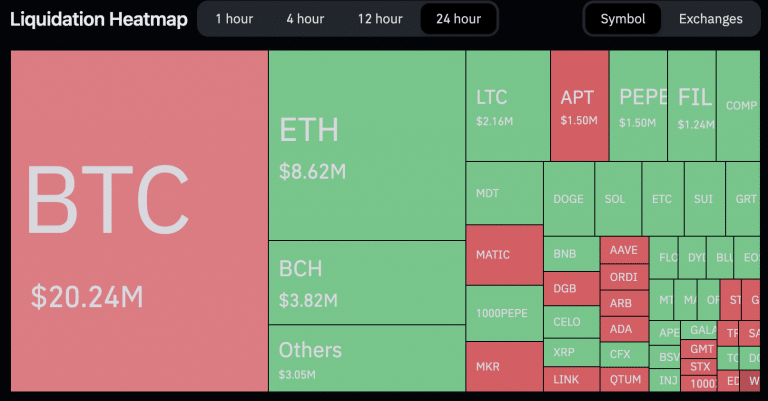Click the BTC $20.24M heatmap tile
Screen dimensions: 768x401
click(x=139, y=221)
